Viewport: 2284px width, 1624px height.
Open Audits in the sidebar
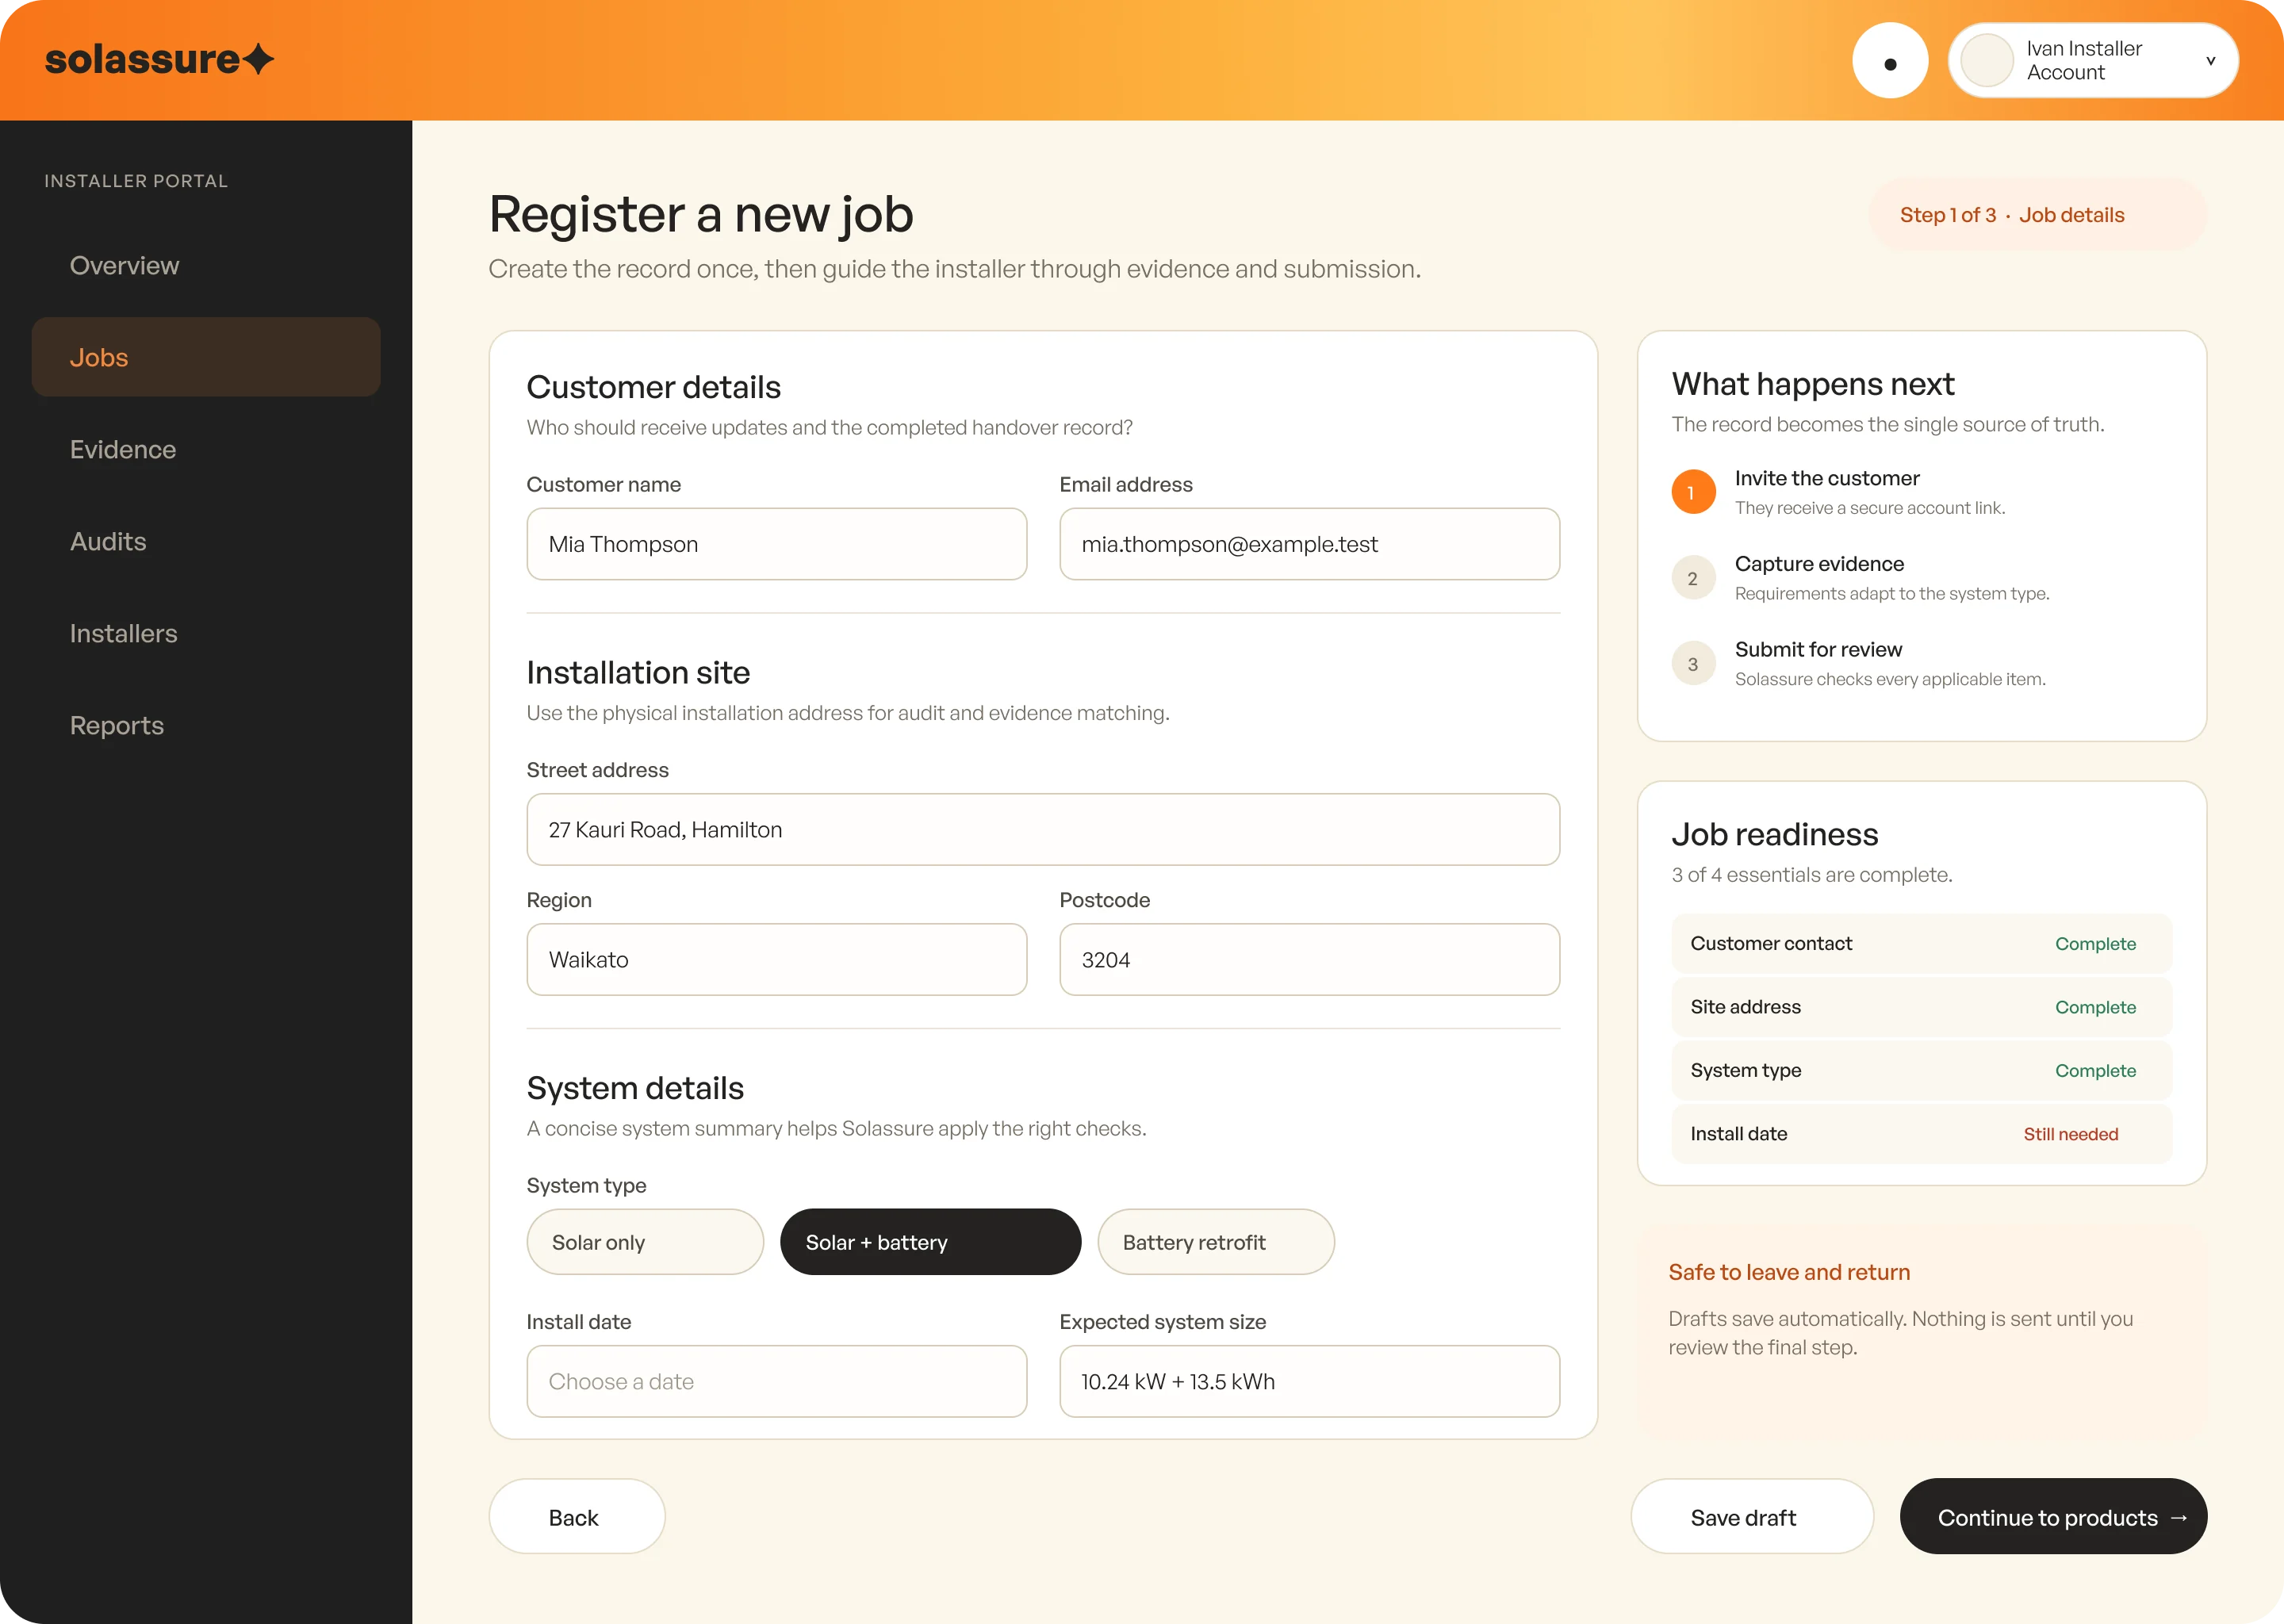pos(206,541)
